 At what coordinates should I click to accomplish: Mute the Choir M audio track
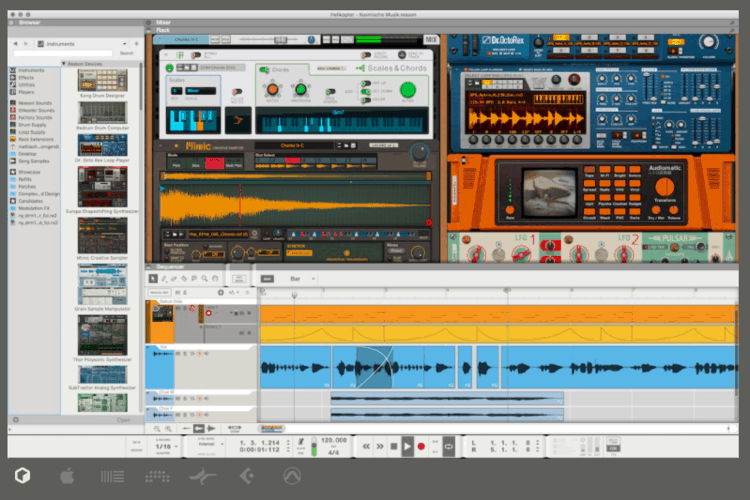pyautogui.click(x=178, y=398)
